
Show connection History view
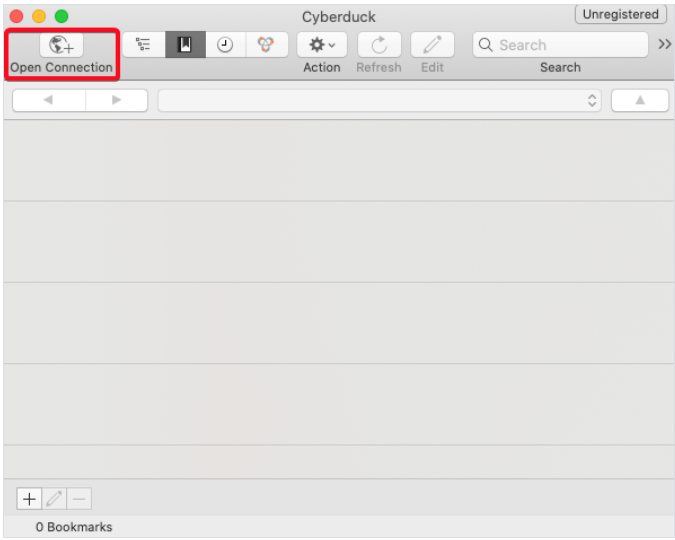pos(225,44)
